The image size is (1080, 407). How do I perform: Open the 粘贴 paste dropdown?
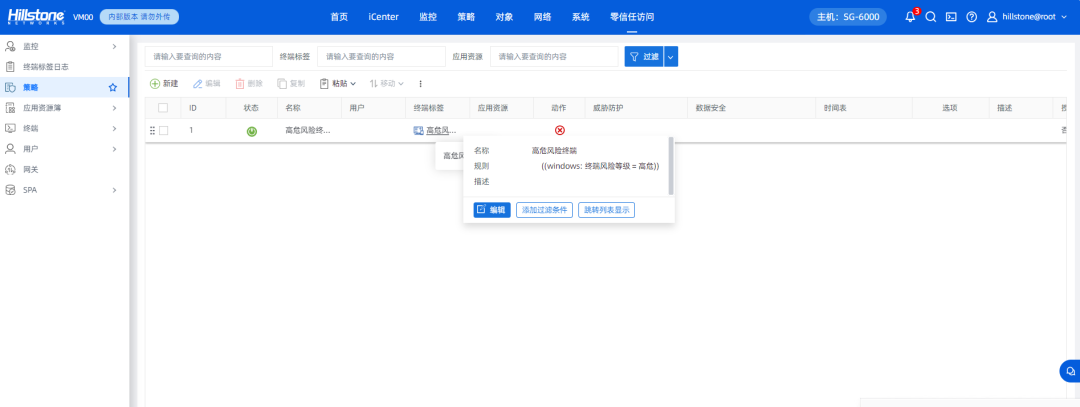click(x=338, y=83)
